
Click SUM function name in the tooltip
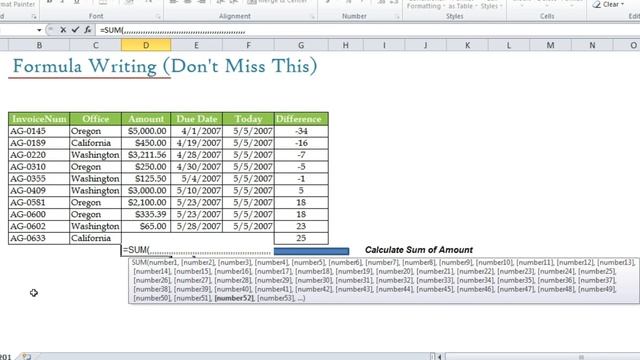coord(139,262)
